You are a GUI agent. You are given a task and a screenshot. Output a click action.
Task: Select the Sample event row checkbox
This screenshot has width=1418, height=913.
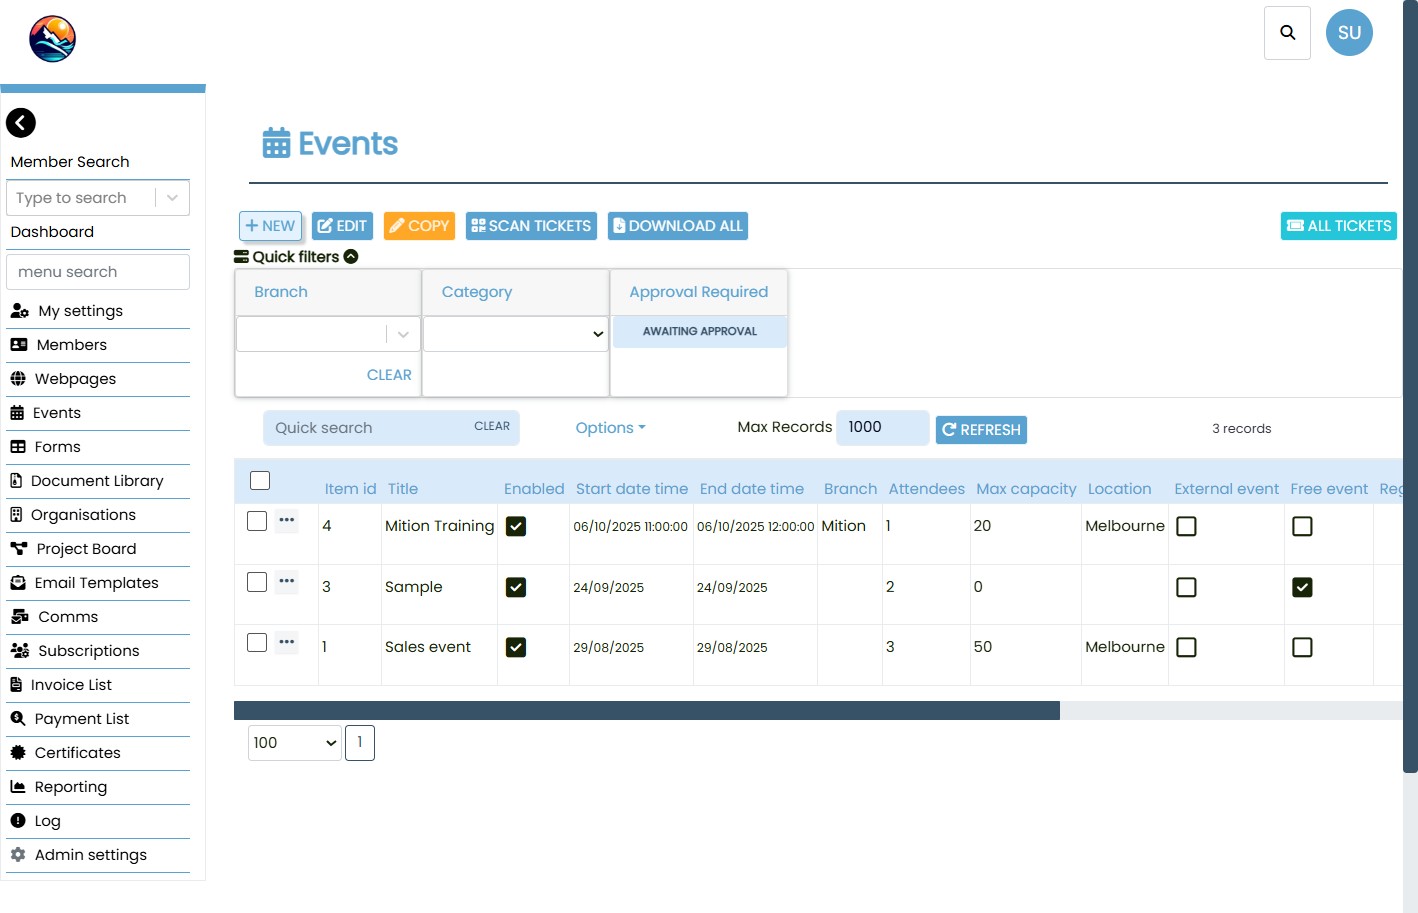pos(257,582)
